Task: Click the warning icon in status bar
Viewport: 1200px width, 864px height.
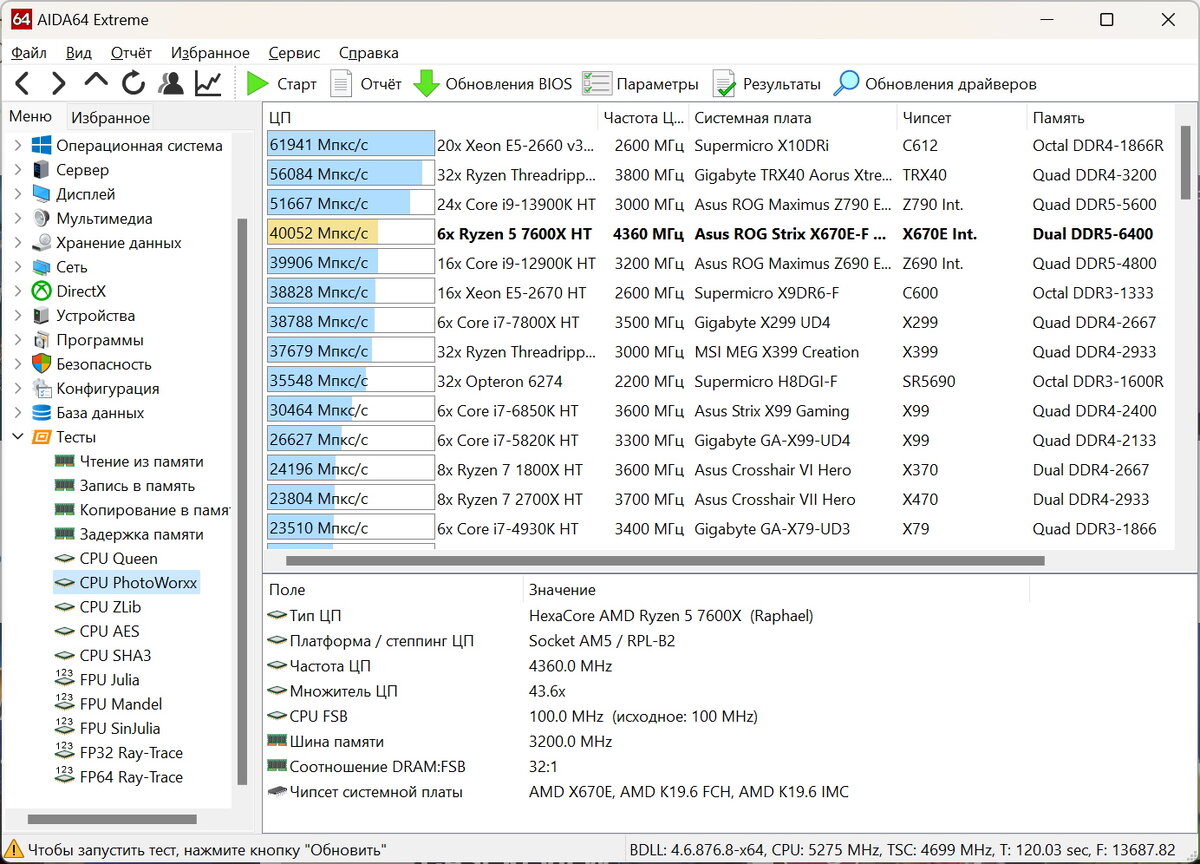Action: 14,850
